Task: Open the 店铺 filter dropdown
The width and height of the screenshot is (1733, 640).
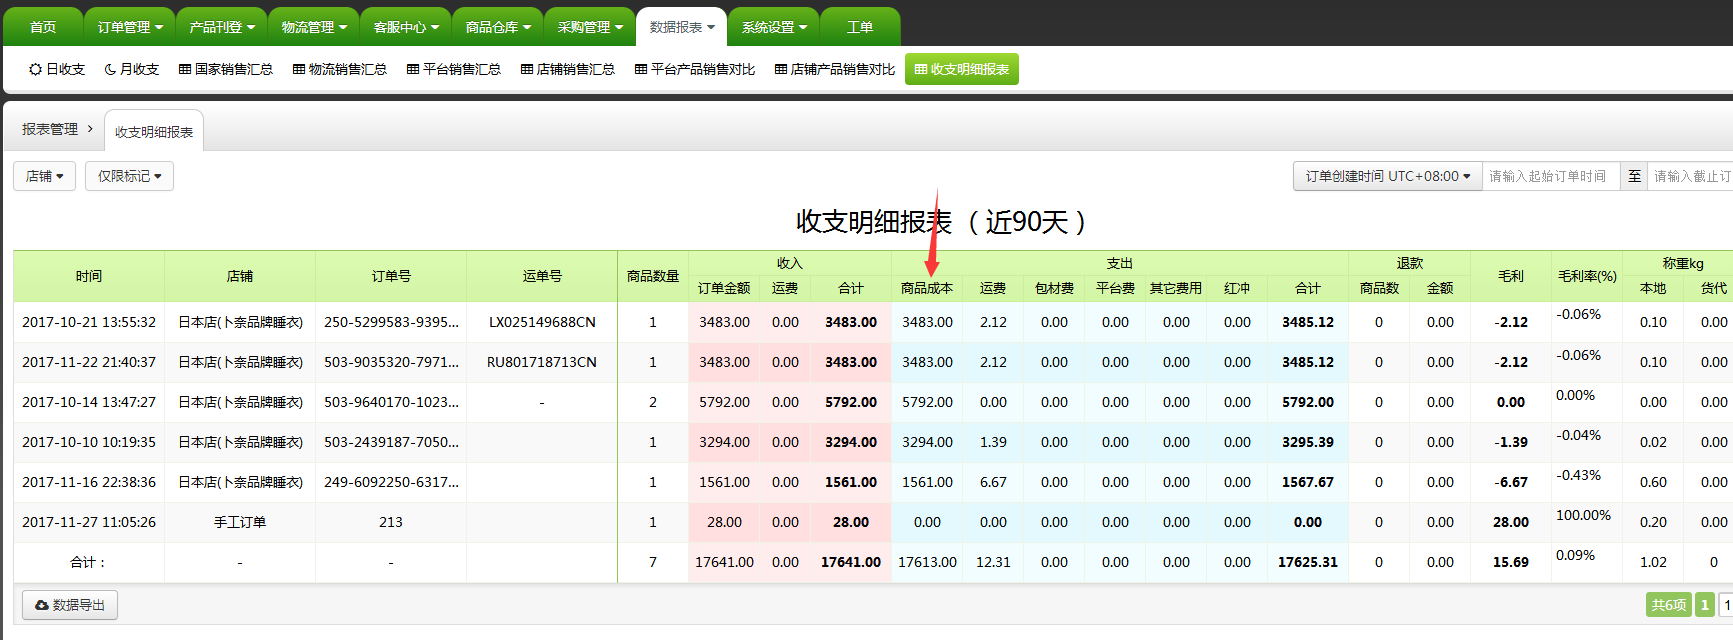Action: [x=44, y=176]
